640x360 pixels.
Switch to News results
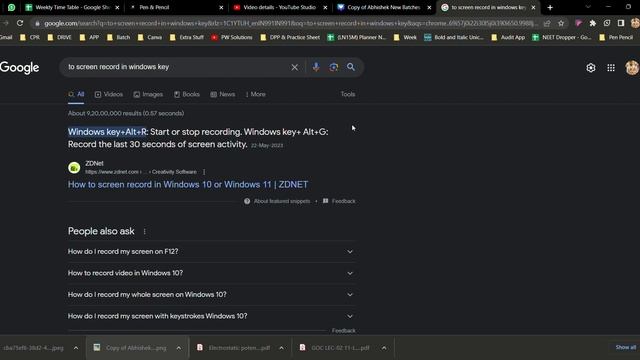click(x=223, y=94)
